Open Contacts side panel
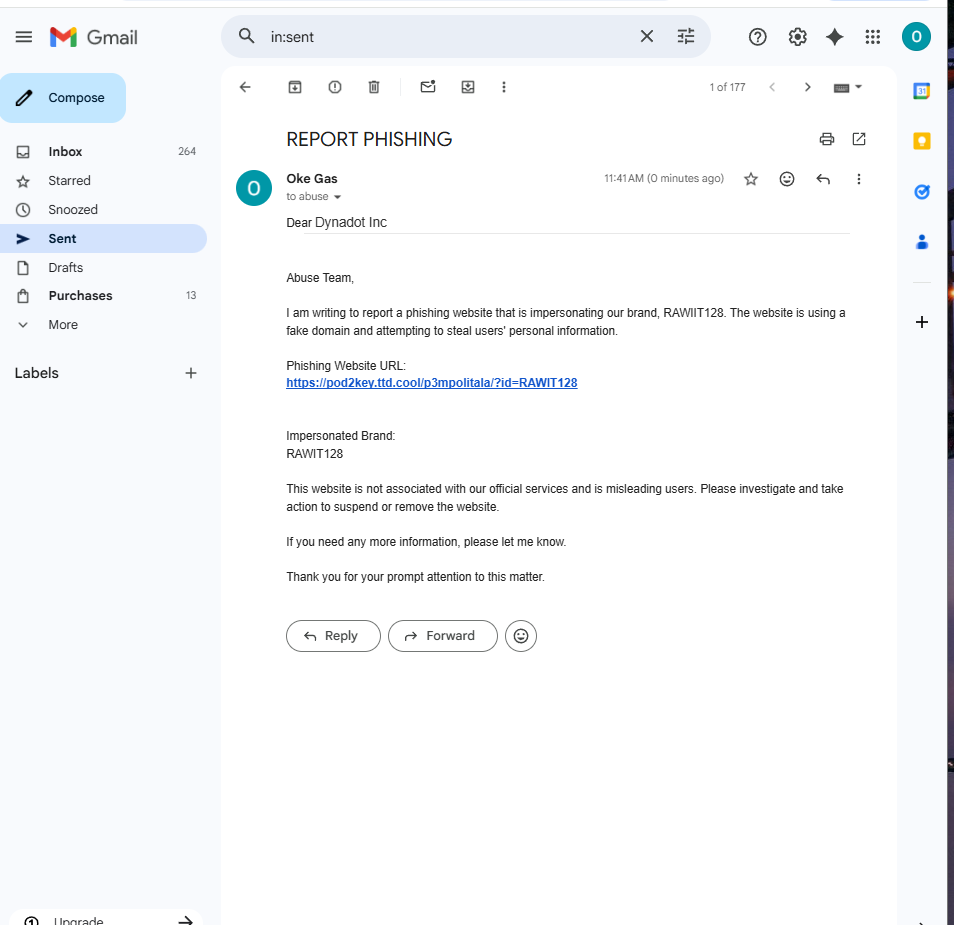954x925 pixels. 922,242
